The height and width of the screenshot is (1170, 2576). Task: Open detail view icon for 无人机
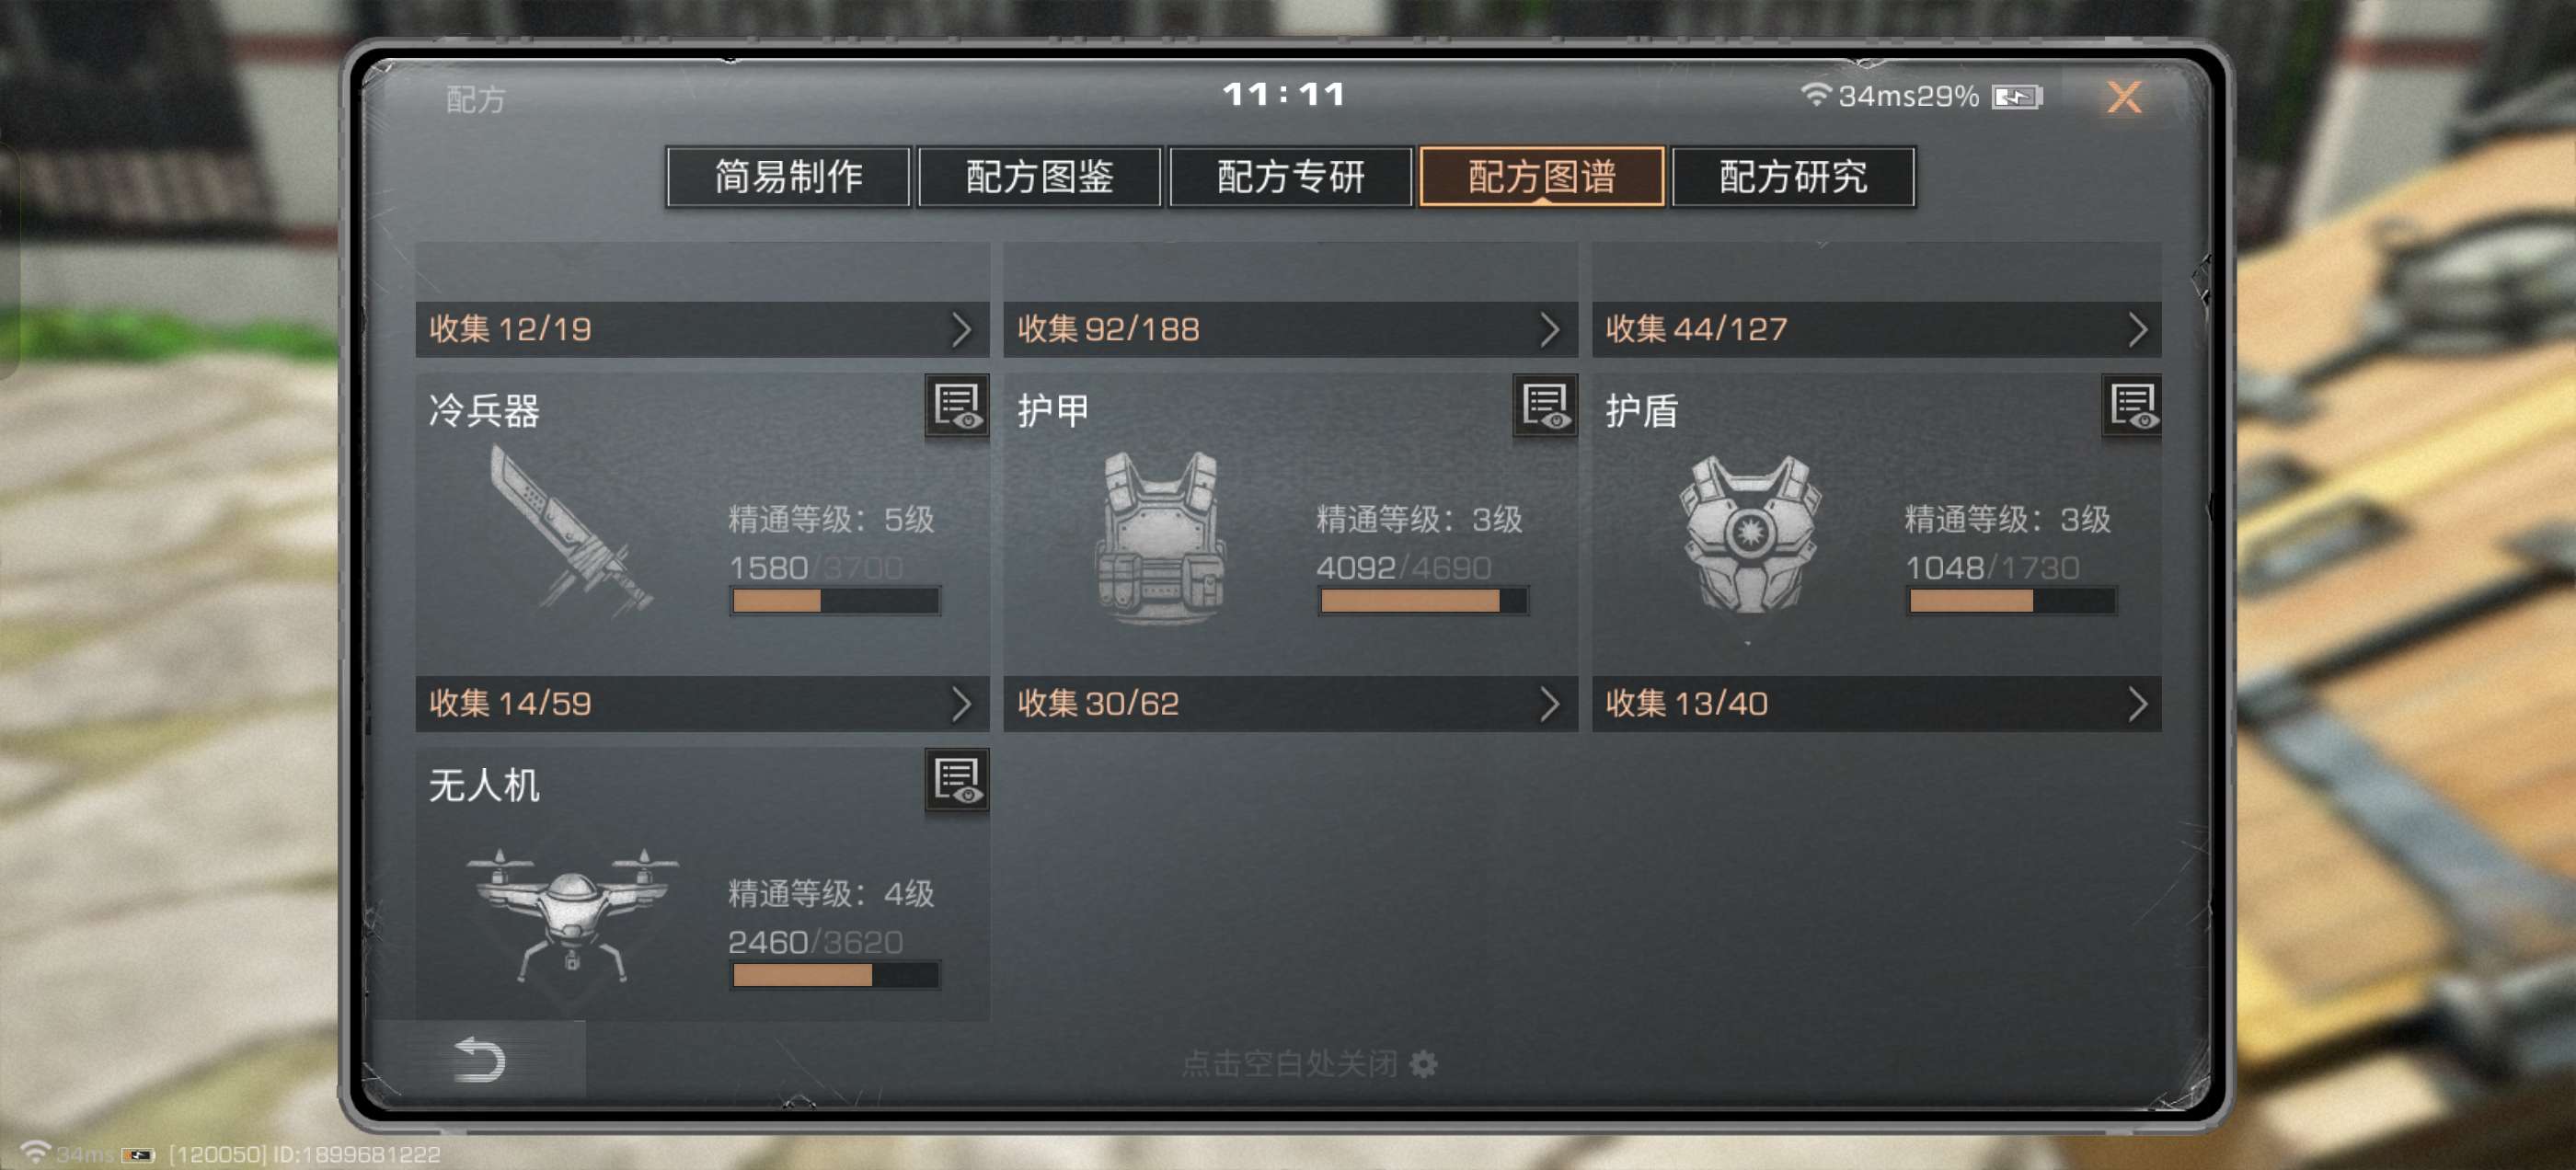[x=956, y=780]
